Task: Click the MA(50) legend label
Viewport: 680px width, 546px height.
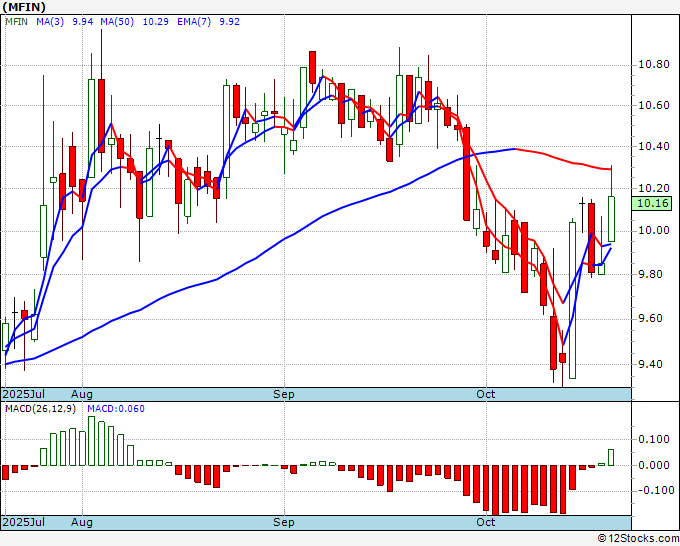Action: coord(117,22)
